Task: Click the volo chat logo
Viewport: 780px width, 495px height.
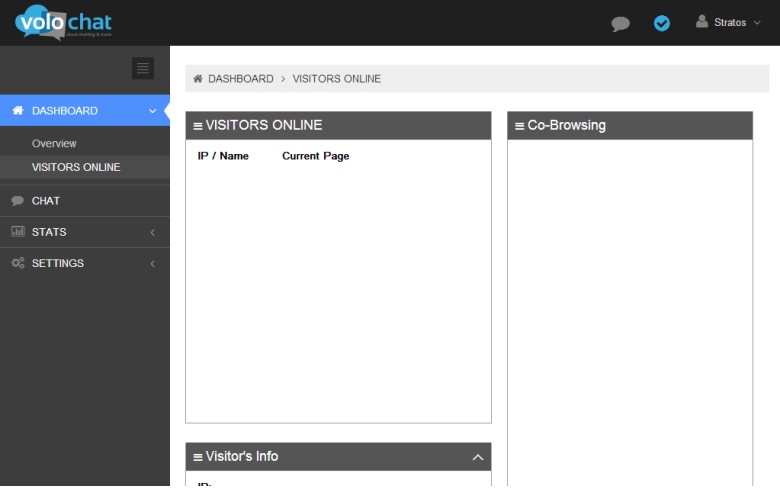Action: [63, 23]
